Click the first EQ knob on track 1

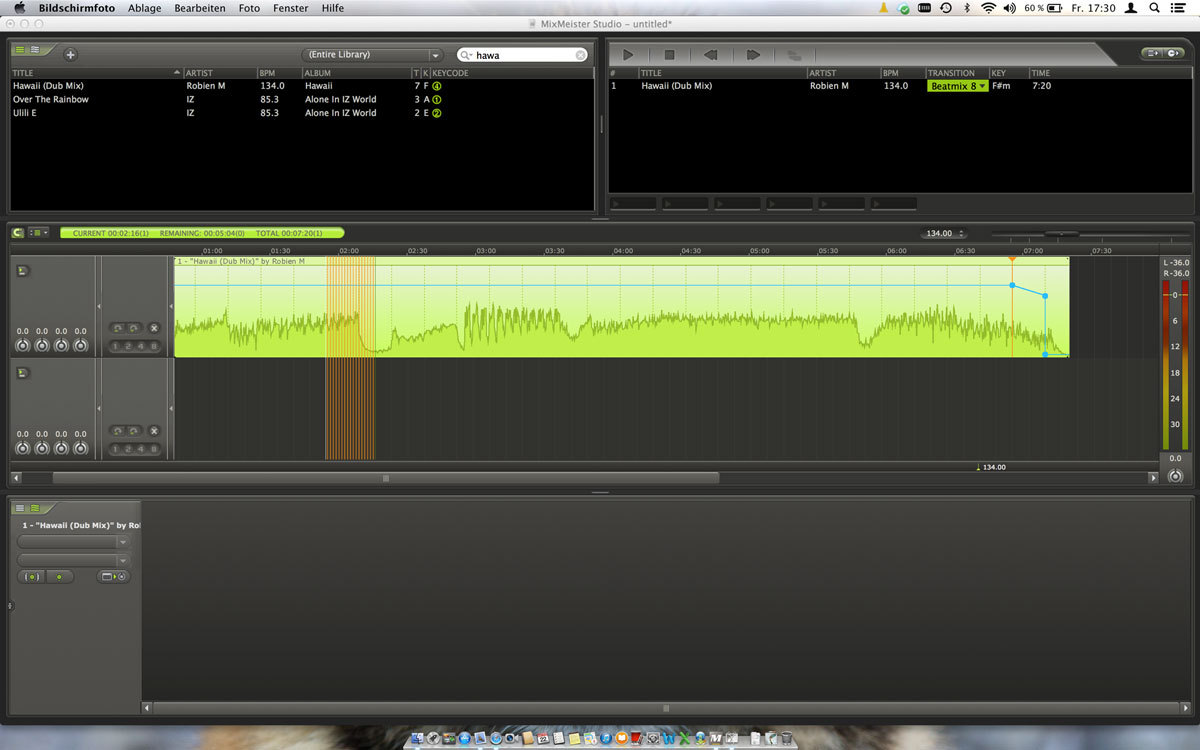[22, 345]
